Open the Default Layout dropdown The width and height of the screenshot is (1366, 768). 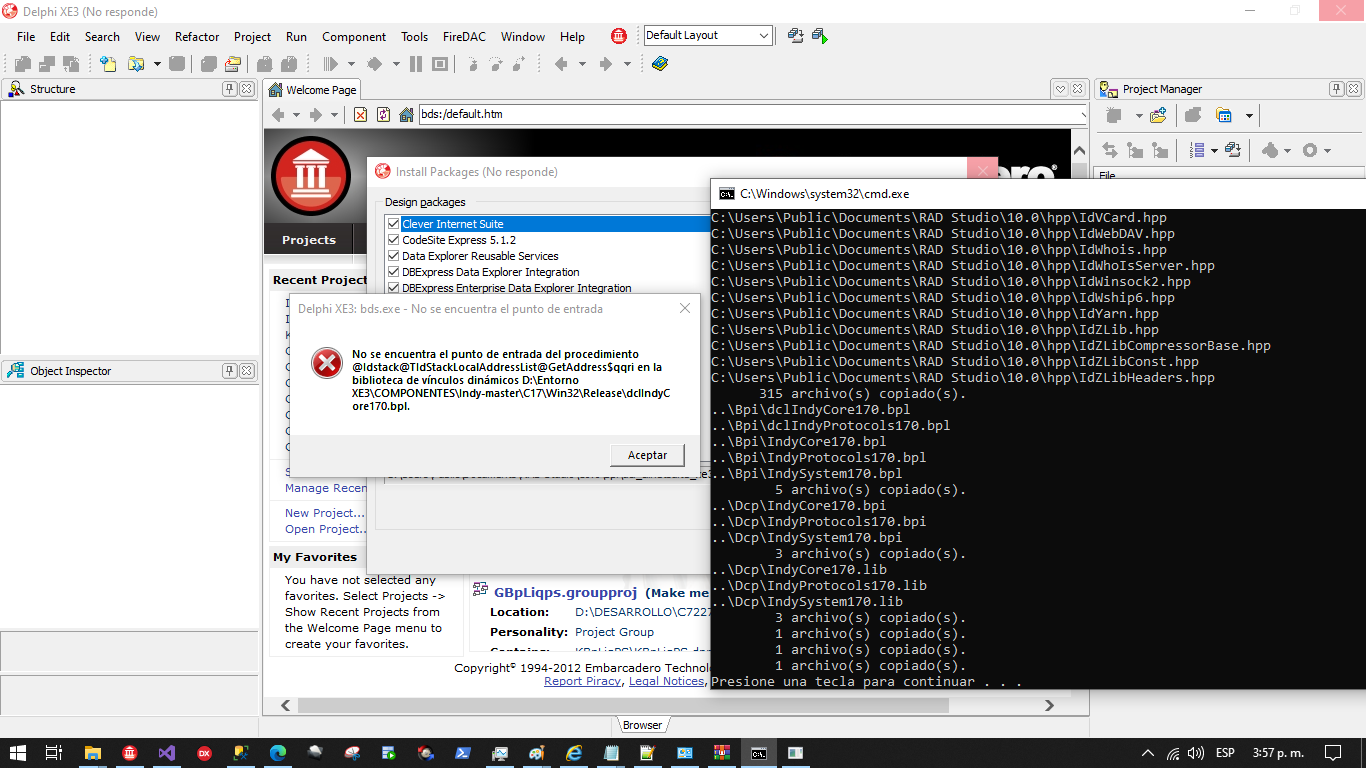pos(764,36)
